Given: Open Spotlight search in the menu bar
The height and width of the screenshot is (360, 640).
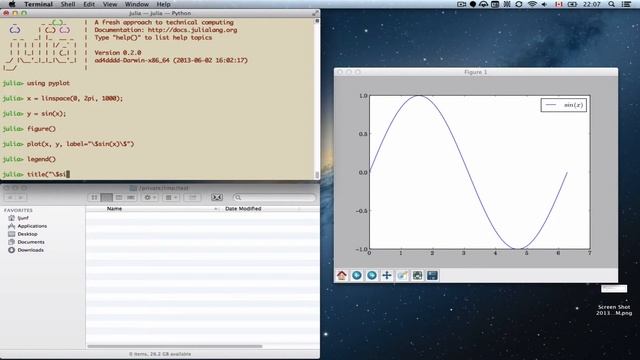Looking at the screenshot, I should (x=611, y=4).
